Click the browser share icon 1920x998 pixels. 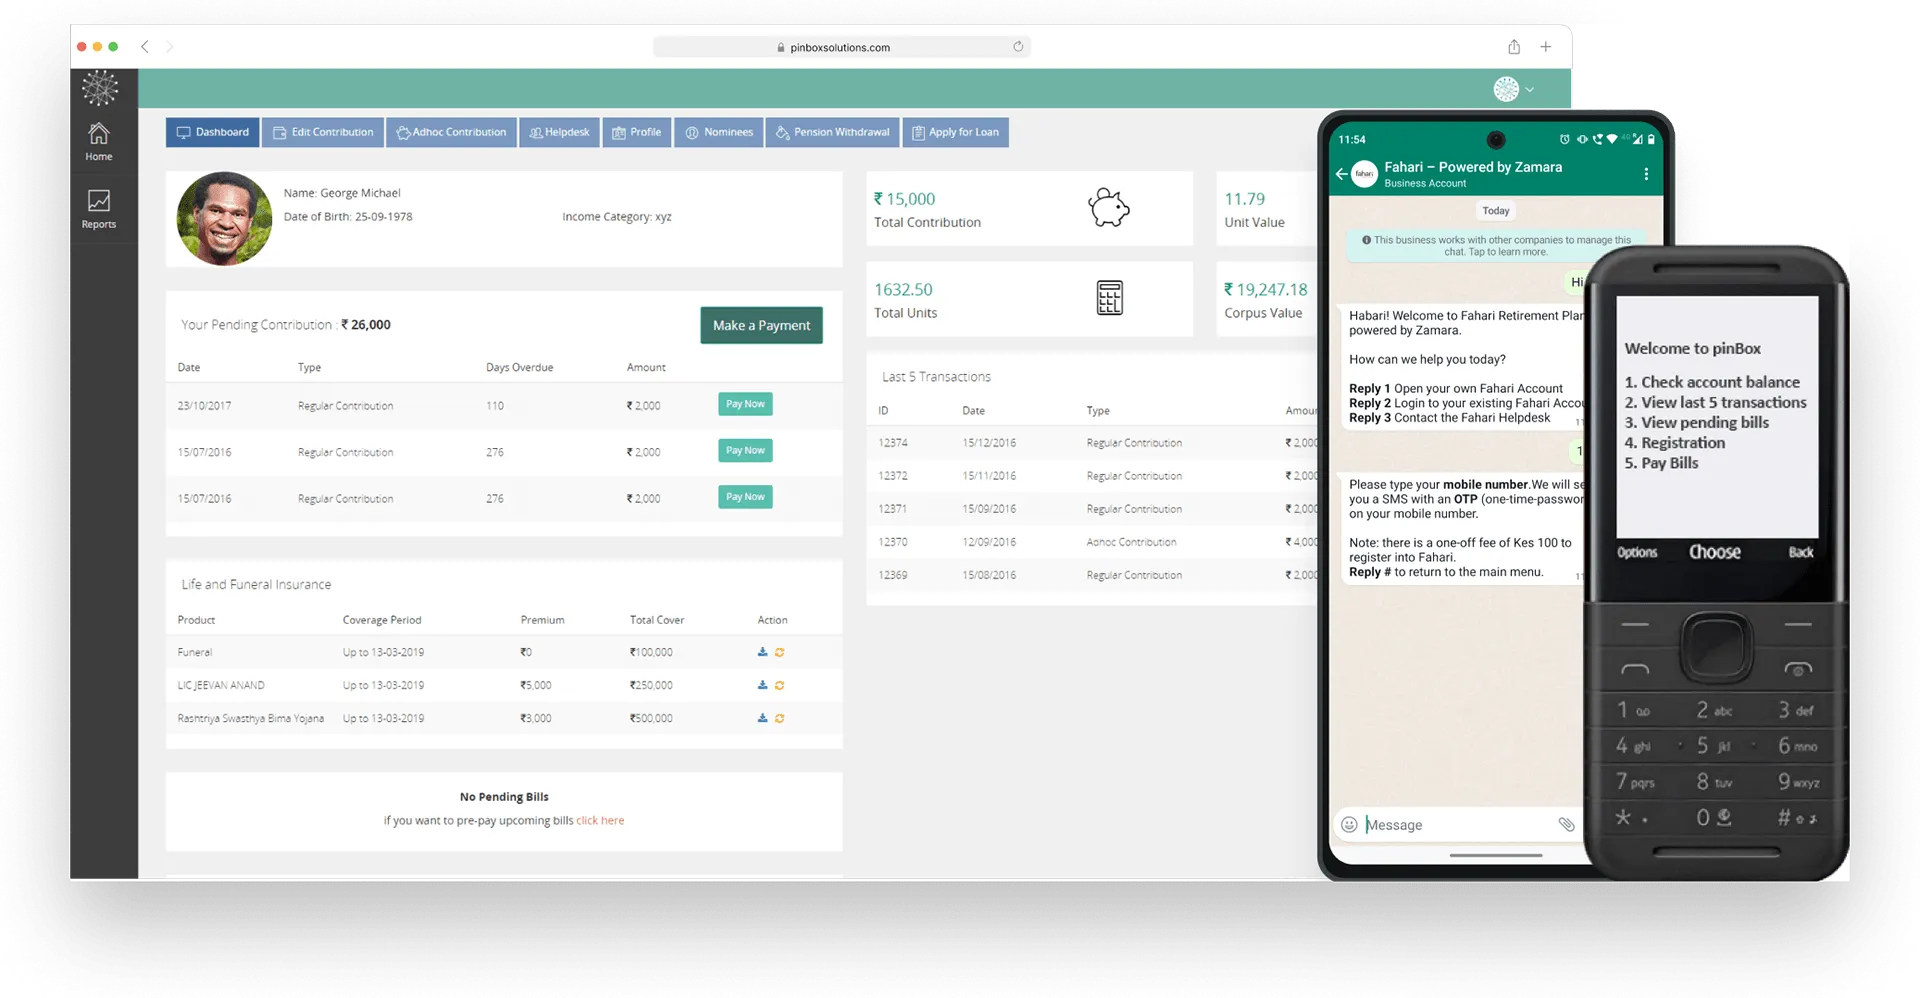point(1514,47)
